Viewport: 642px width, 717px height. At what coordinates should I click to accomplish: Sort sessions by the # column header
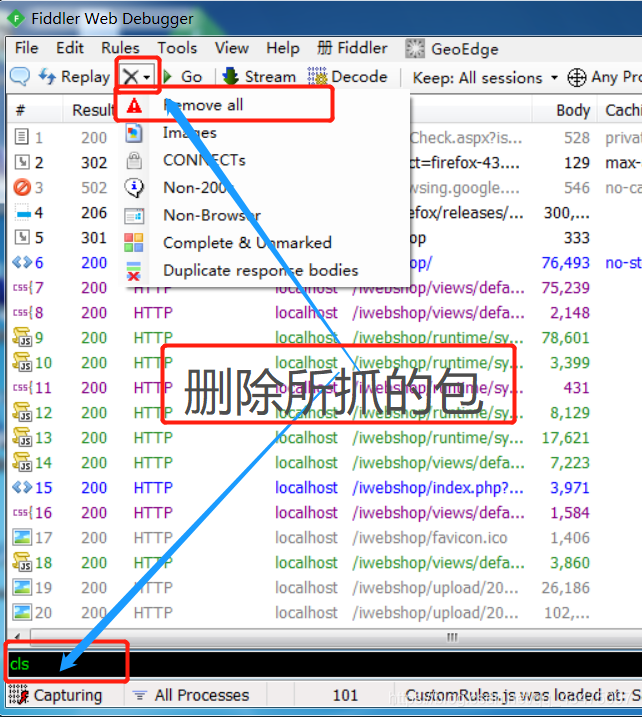[21, 110]
